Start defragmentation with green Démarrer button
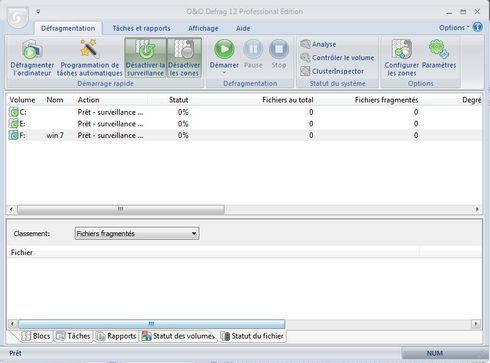490x363 pixels. click(x=224, y=49)
